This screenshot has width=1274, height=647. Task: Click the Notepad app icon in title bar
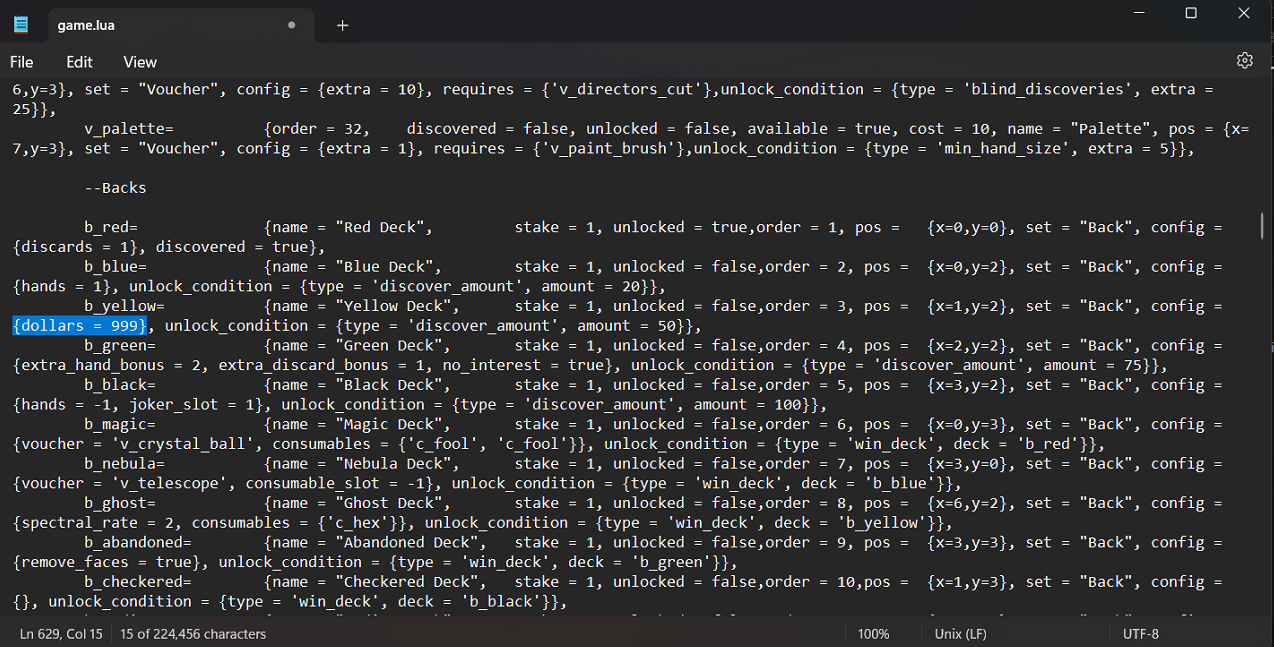[21, 25]
